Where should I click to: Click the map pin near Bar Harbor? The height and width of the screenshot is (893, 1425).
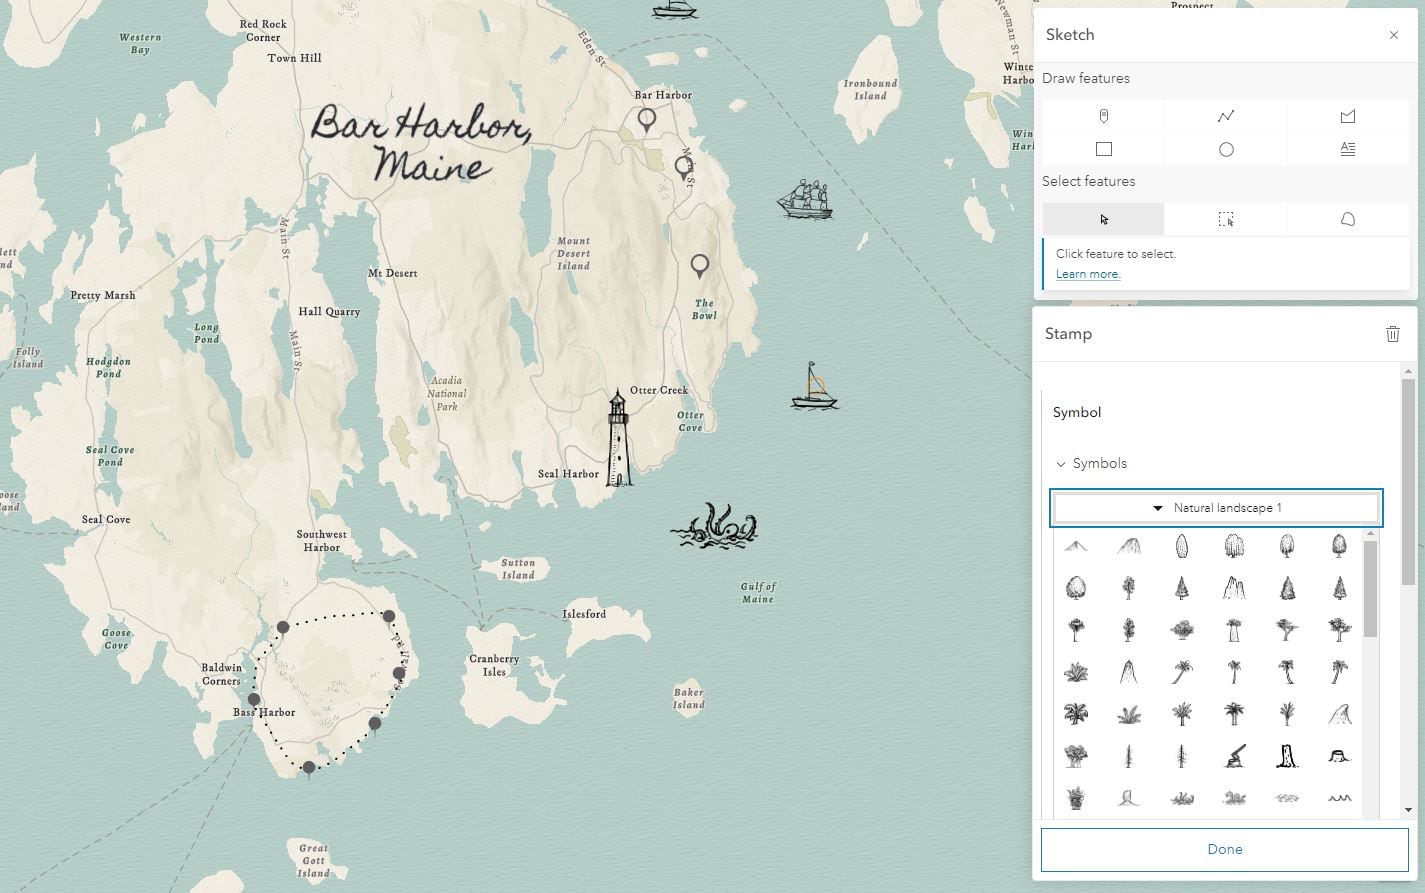pos(646,119)
